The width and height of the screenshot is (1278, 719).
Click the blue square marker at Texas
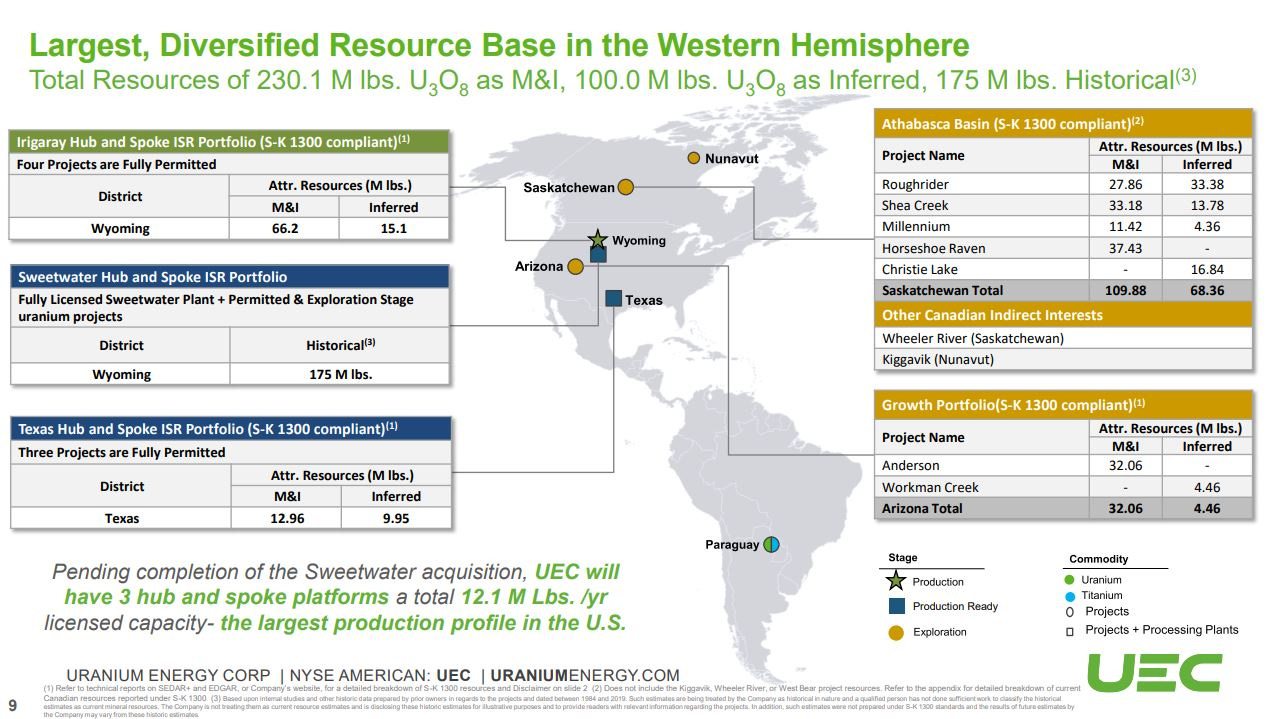coord(614,298)
